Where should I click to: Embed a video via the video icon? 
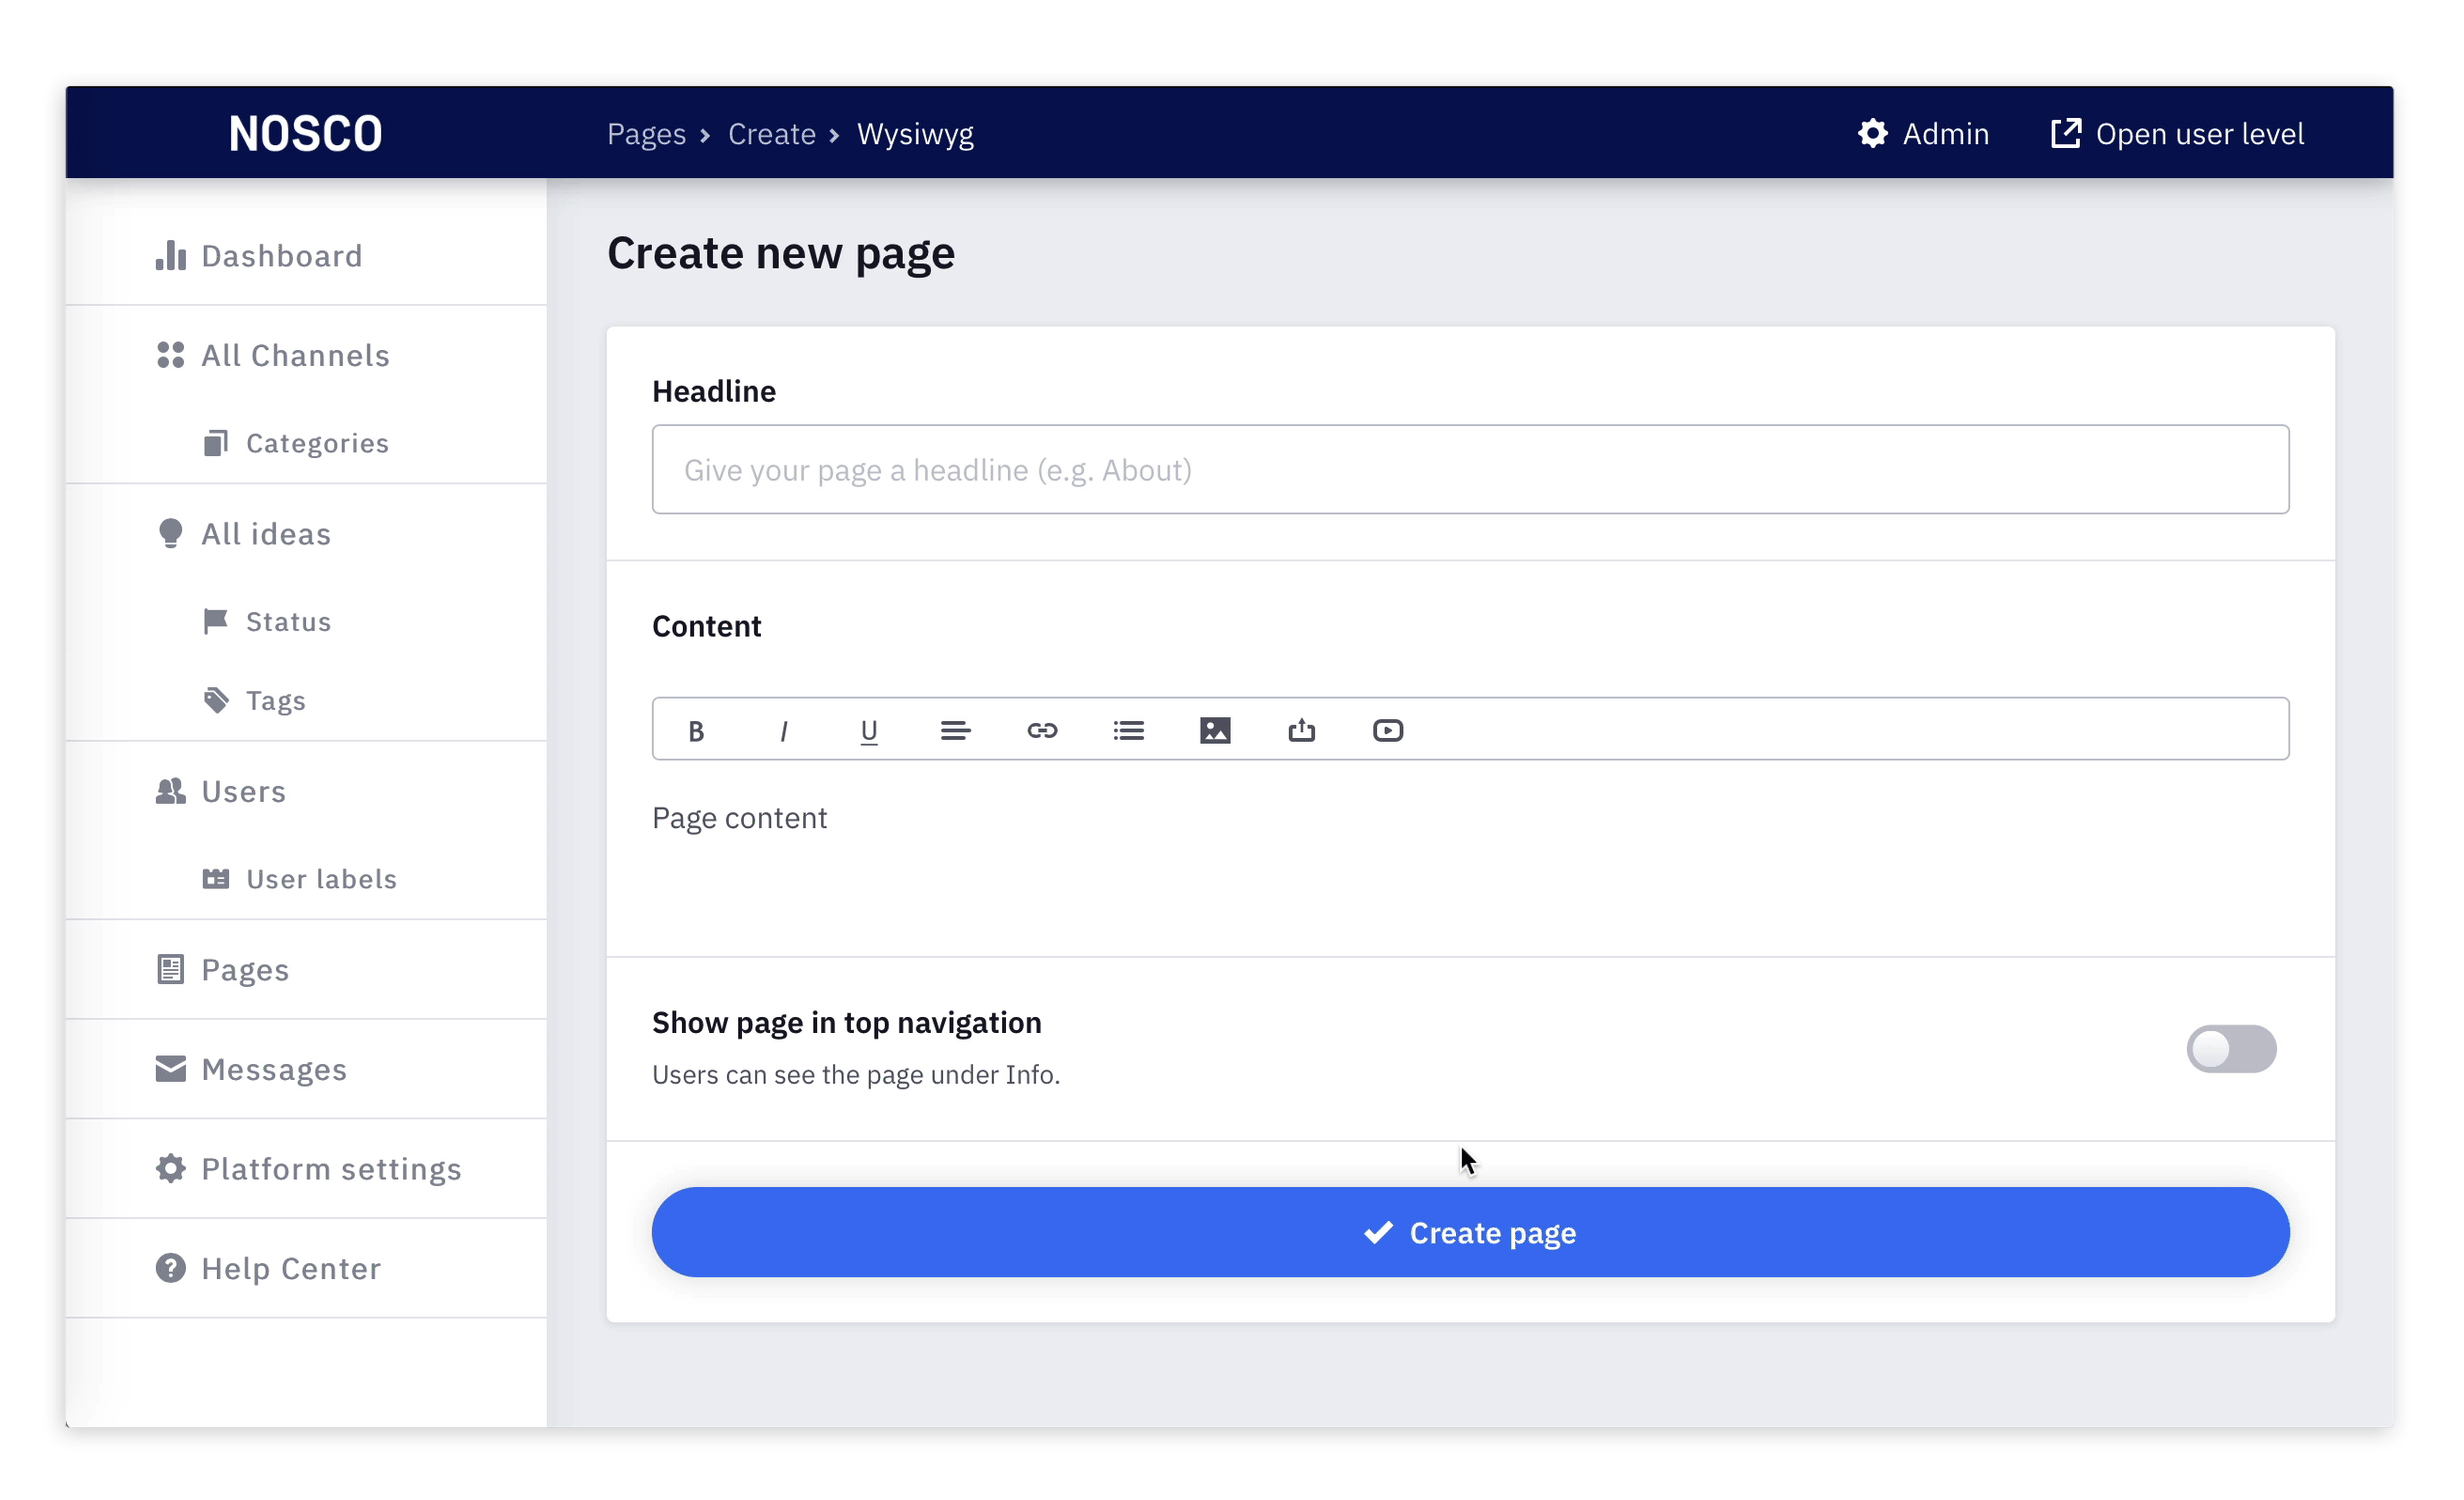1387,731
